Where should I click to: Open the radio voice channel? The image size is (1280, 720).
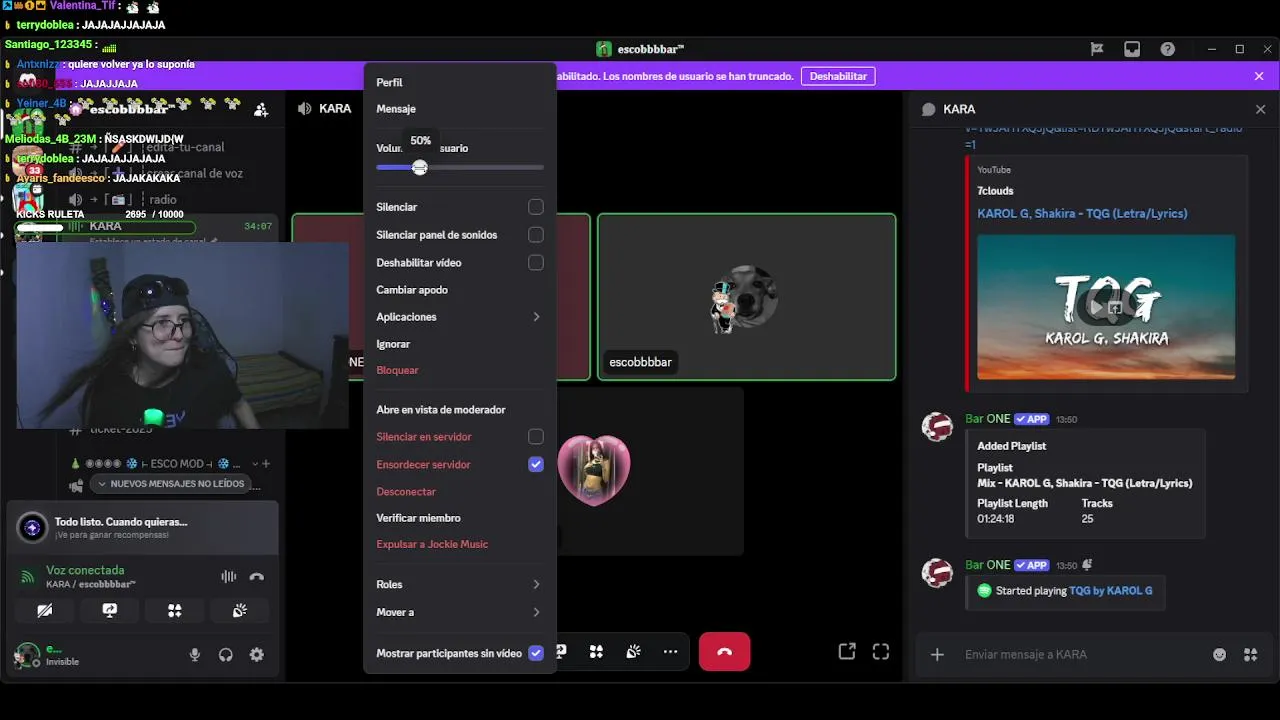163,200
